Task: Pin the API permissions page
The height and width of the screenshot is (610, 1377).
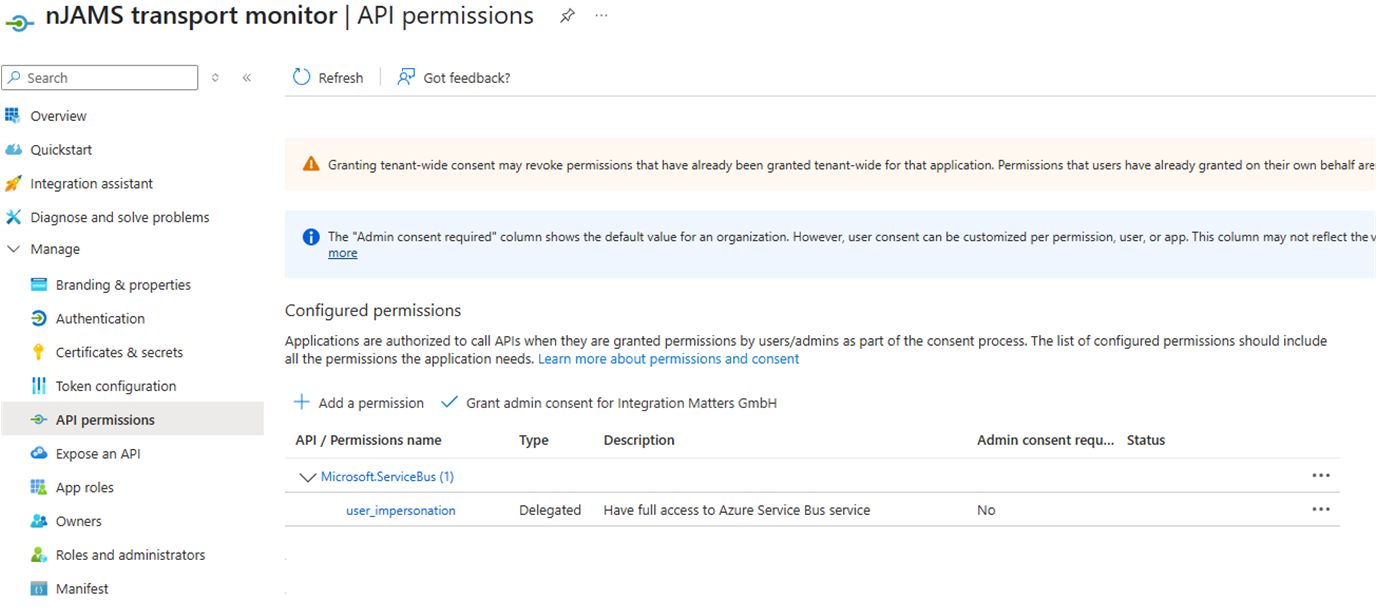Action: [x=567, y=16]
